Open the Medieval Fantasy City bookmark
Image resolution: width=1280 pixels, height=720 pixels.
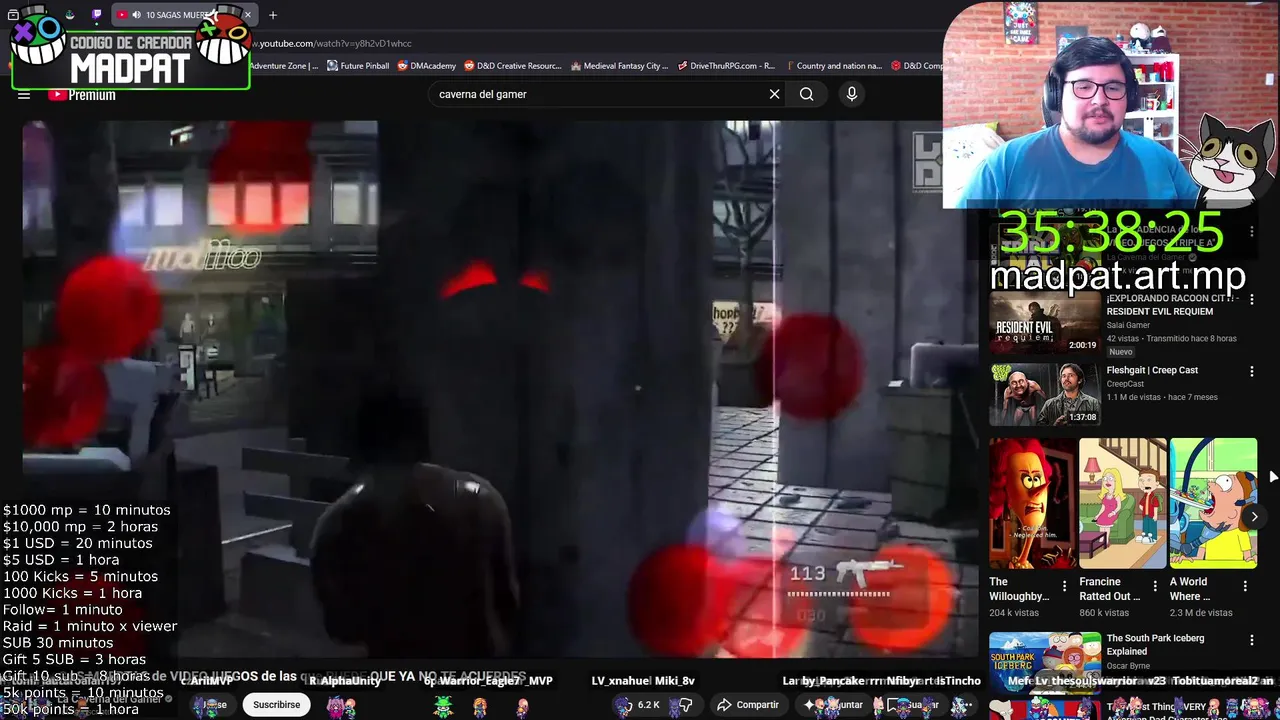619,66
